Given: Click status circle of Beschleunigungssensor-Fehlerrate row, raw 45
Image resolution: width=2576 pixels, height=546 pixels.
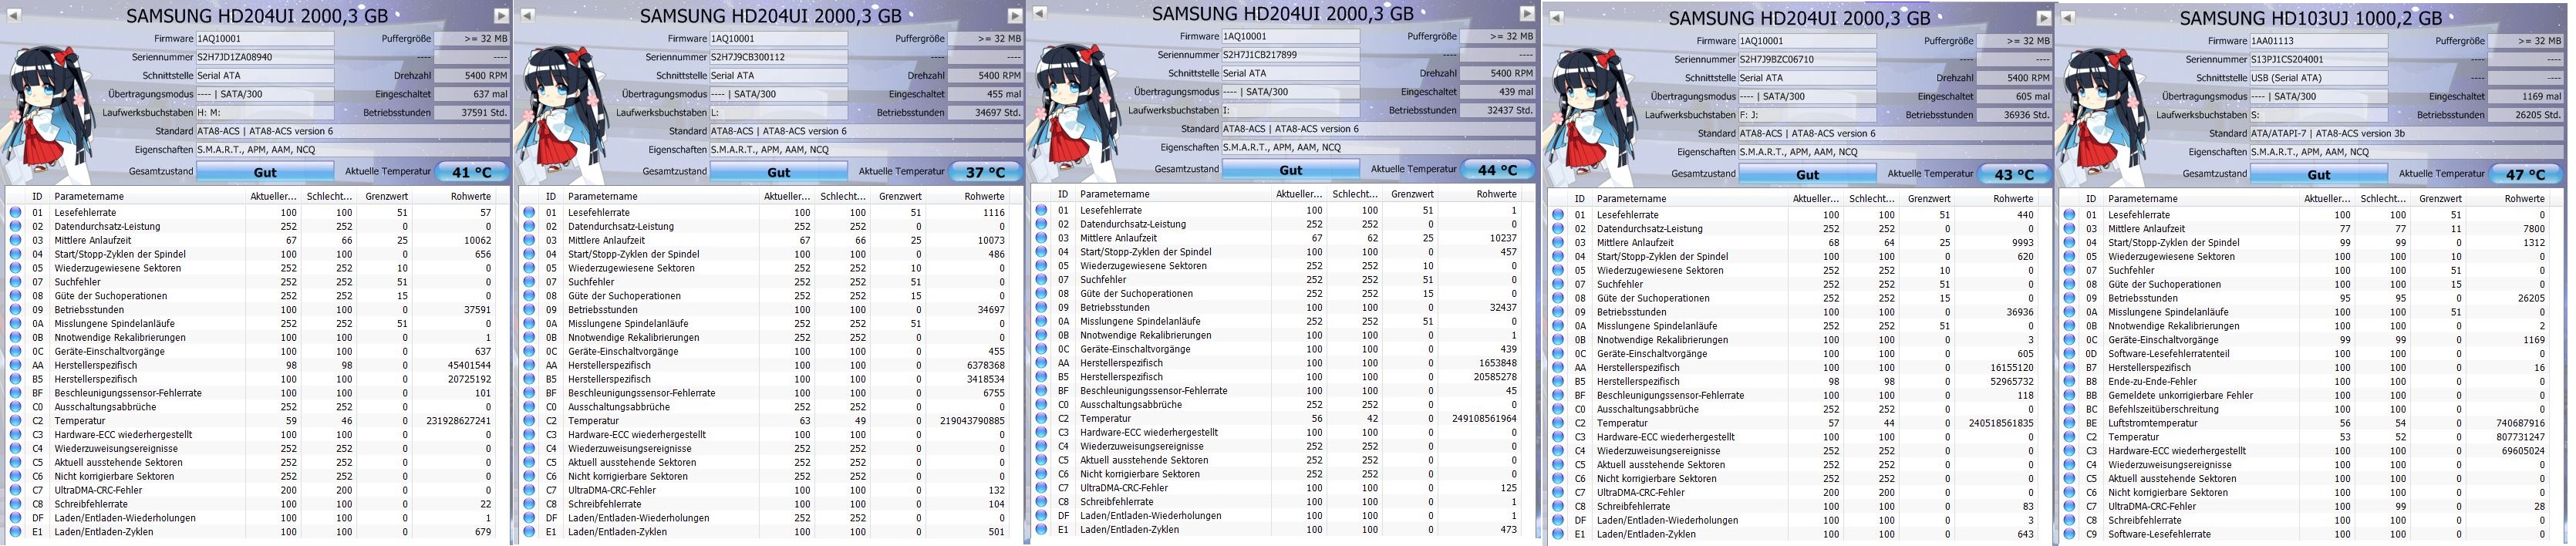Looking at the screenshot, I should [1041, 391].
